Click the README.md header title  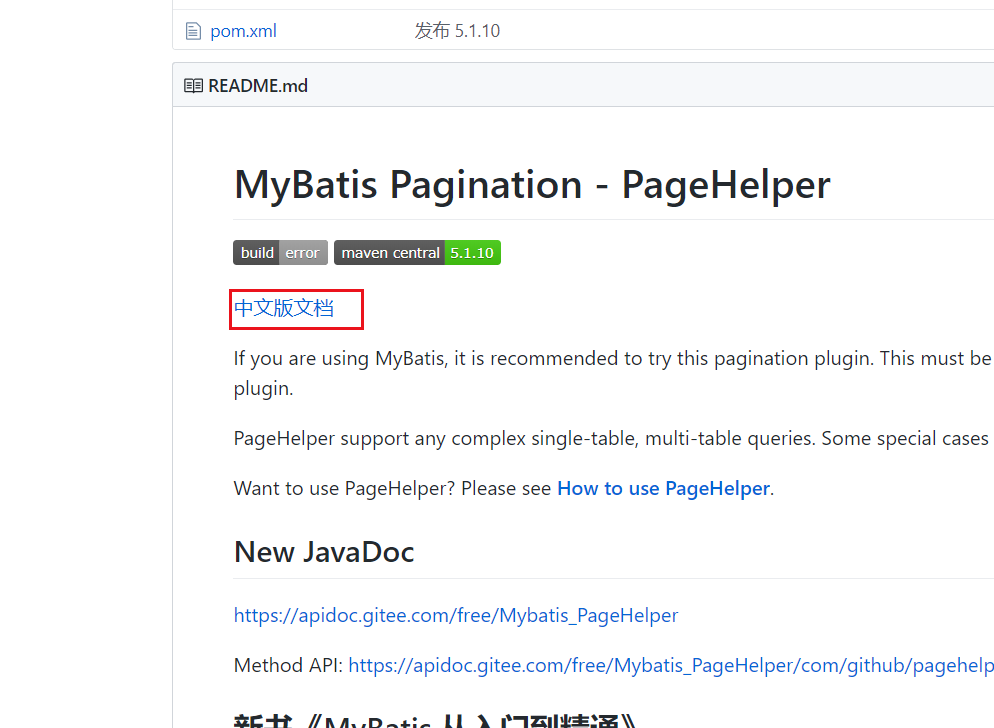258,86
